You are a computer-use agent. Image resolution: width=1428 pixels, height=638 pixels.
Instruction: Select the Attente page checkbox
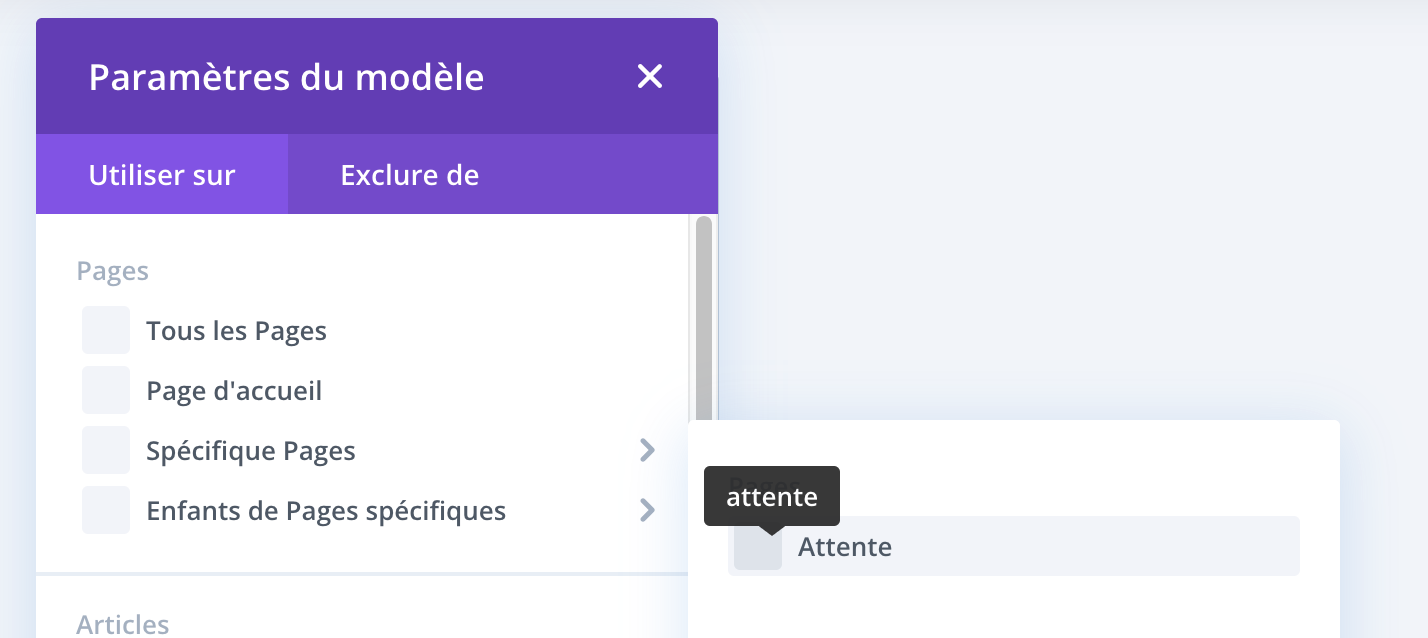pyautogui.click(x=758, y=546)
